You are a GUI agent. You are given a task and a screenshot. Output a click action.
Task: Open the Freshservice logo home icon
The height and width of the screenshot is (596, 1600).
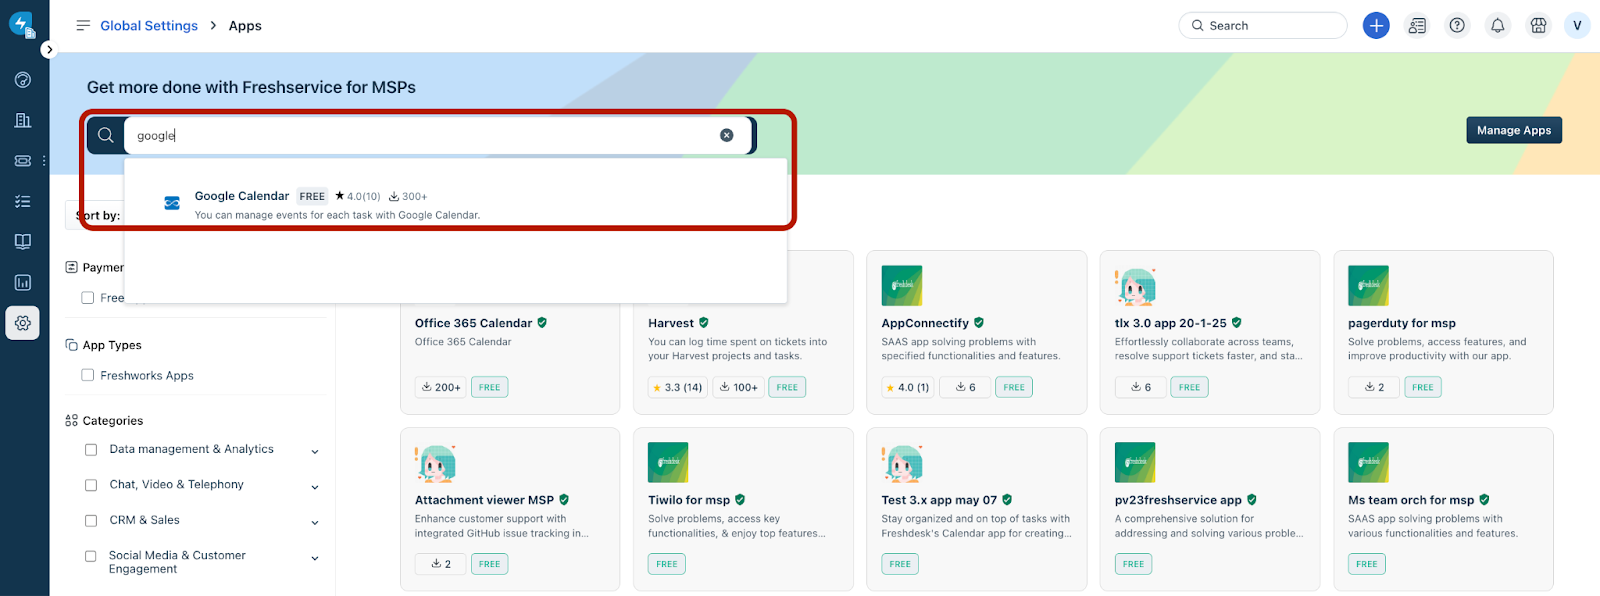click(22, 24)
